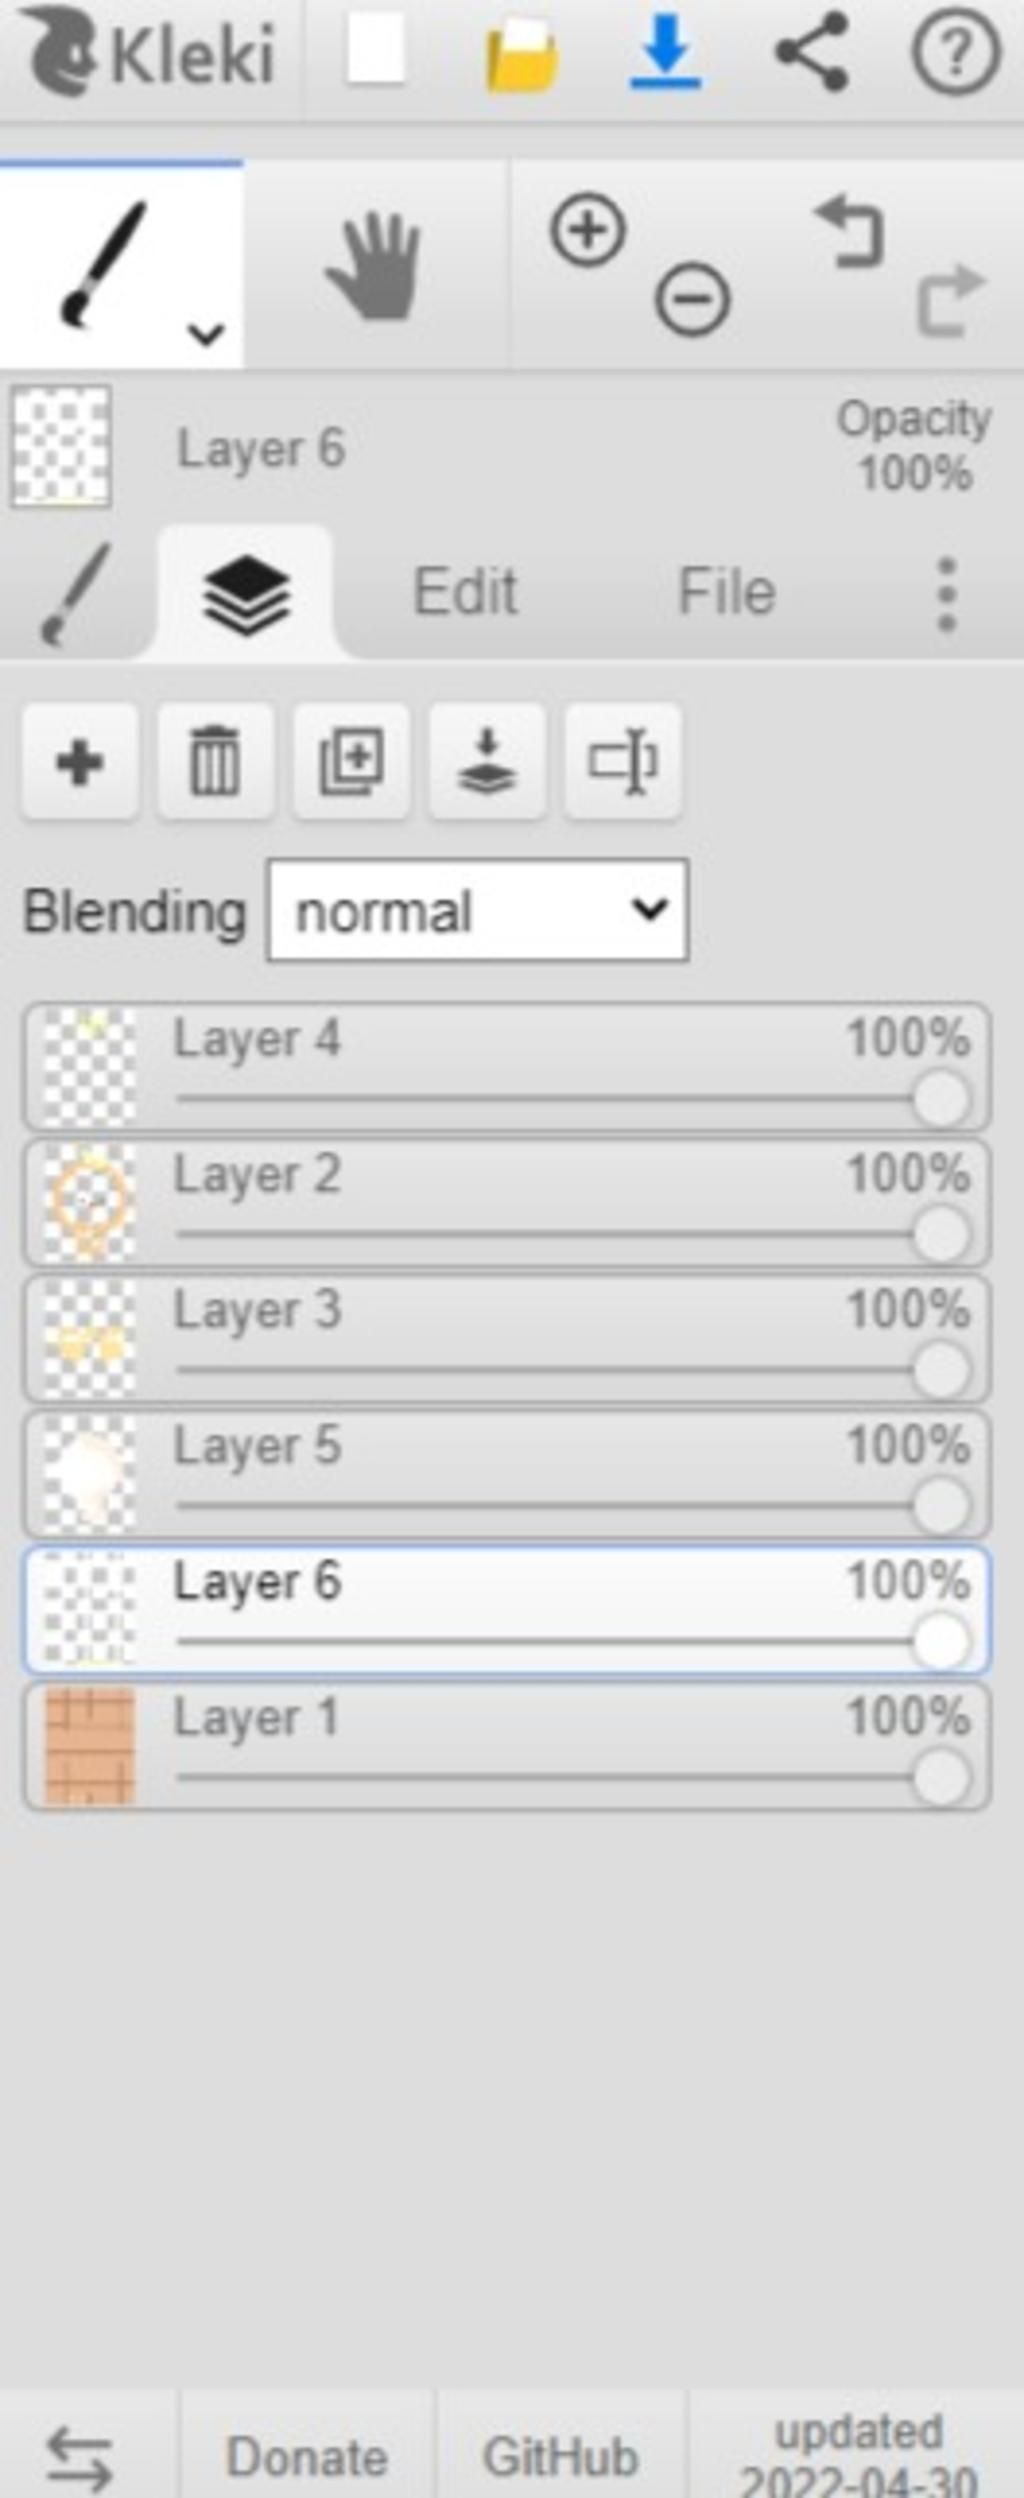Switch to the Edit tab
Image resolution: width=1024 pixels, height=2498 pixels.
pyautogui.click(x=466, y=592)
